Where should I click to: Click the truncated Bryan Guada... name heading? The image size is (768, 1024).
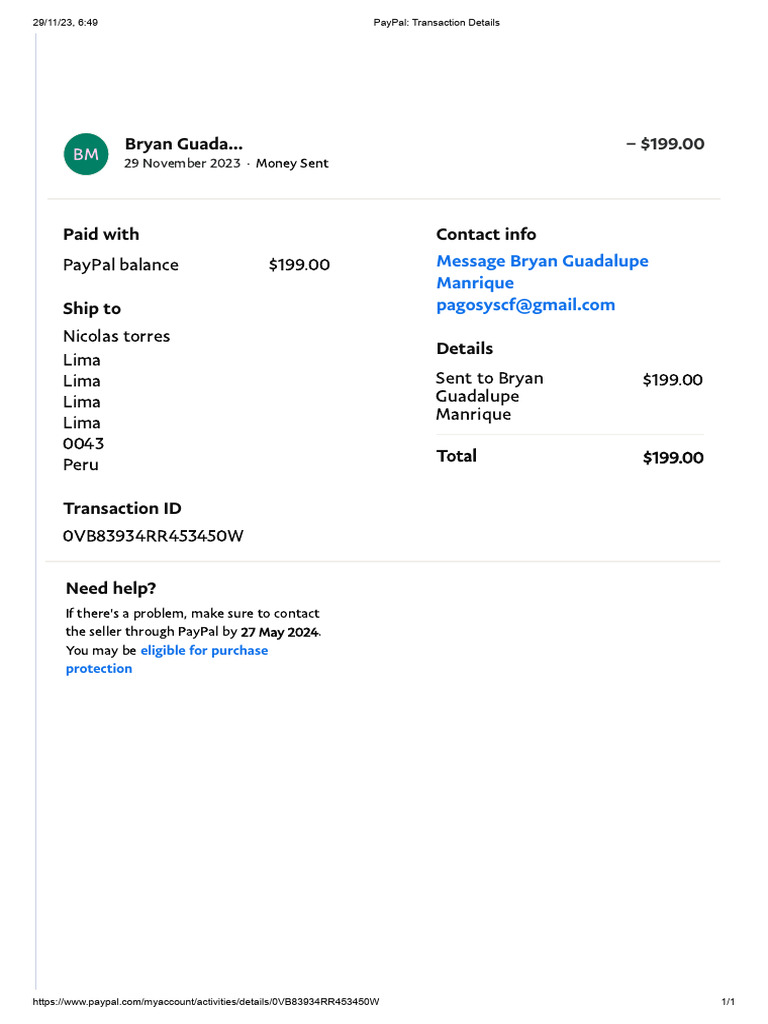coord(183,144)
